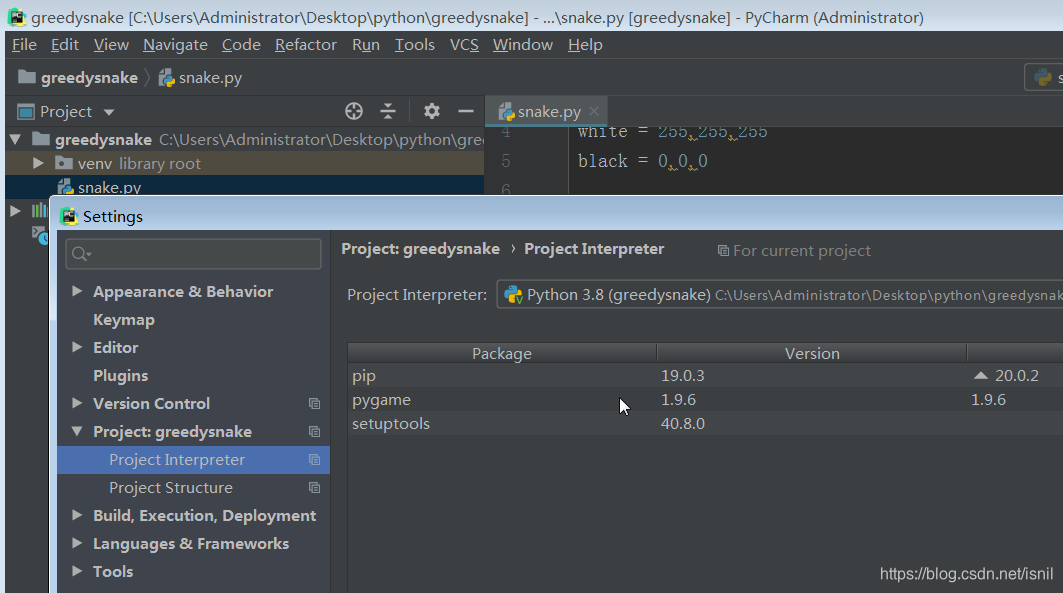Expand the venv library root folder
This screenshot has width=1063, height=593.
click(x=38, y=163)
